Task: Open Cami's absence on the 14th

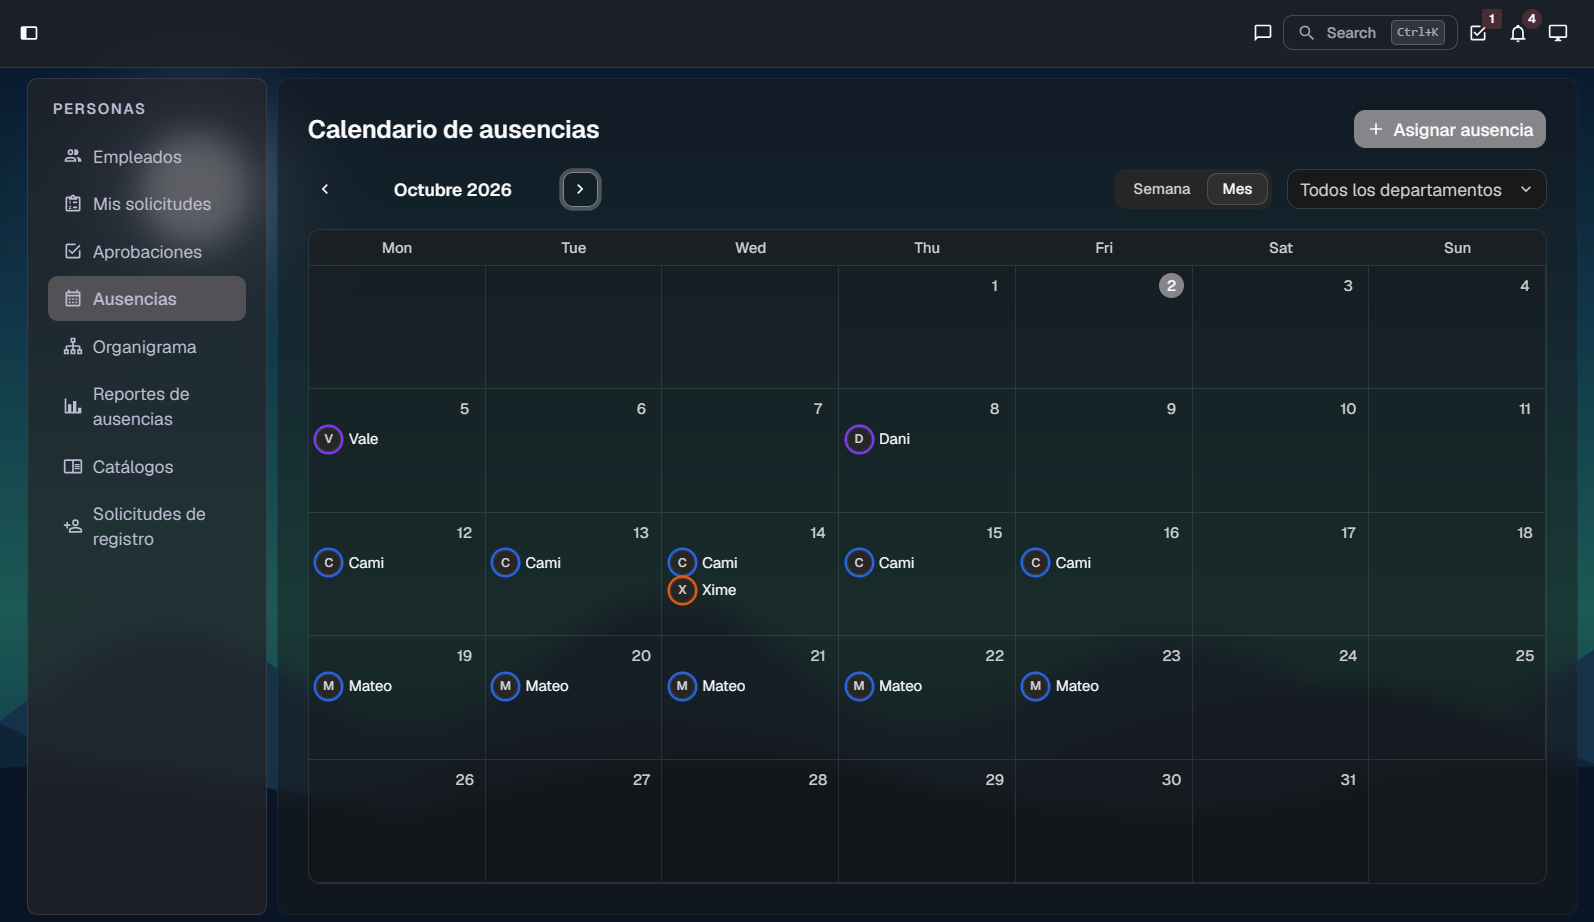Action: tap(703, 563)
